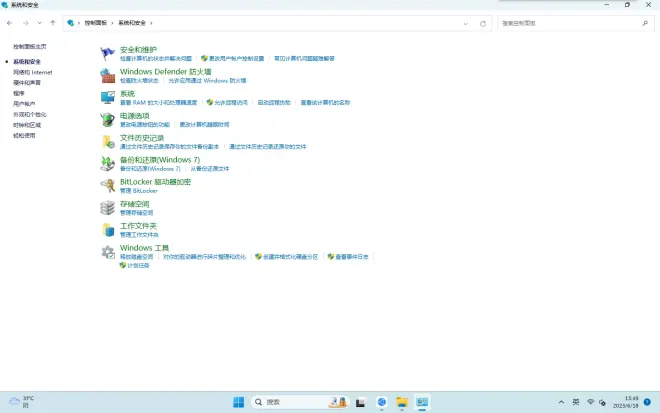Click the 从备份还原文件 link
The height and width of the screenshot is (413, 660).
pyautogui.click(x=210, y=168)
